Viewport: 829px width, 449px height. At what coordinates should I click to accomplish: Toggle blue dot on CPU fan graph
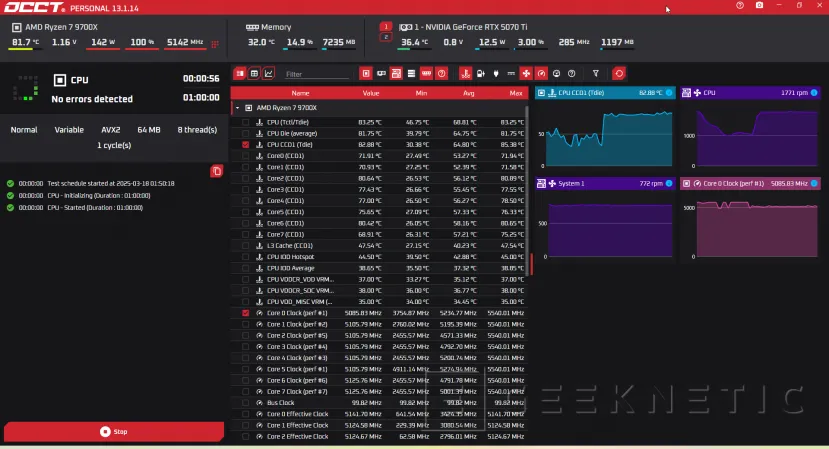point(814,93)
